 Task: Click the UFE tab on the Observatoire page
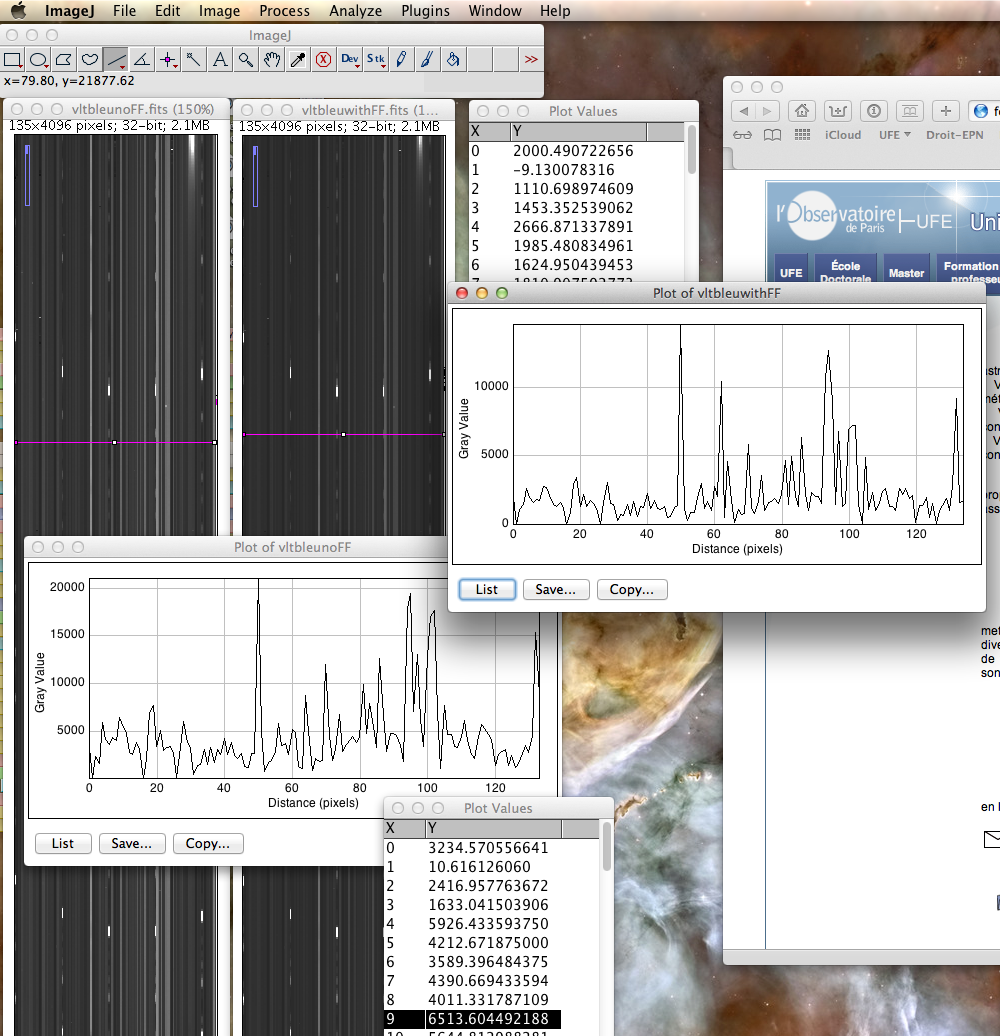(791, 272)
